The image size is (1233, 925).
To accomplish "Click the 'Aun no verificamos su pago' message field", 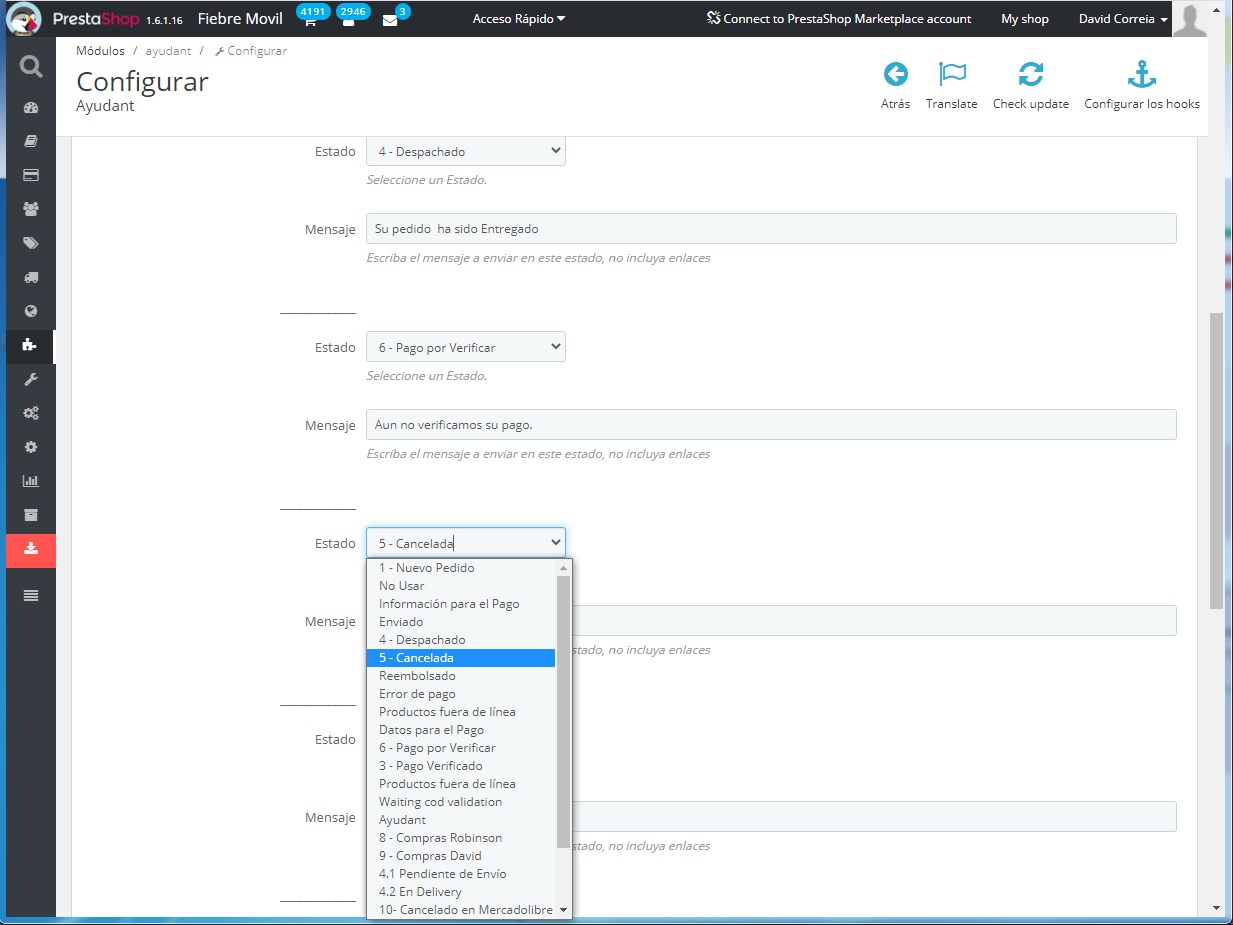I will point(770,425).
